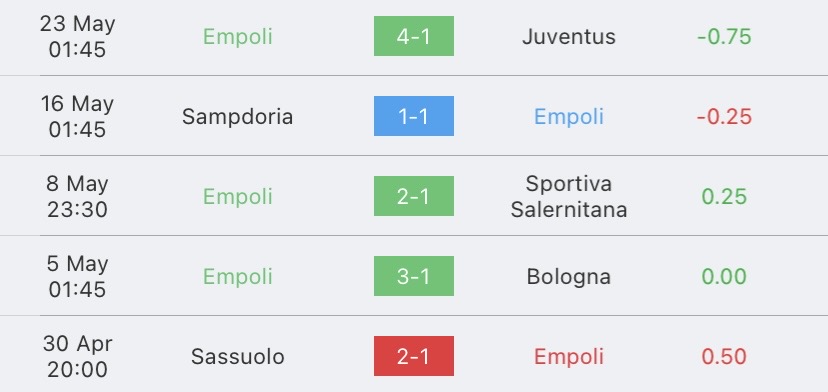Click Sportiva Salernitana team name
This screenshot has height=392, width=828.
569,197
